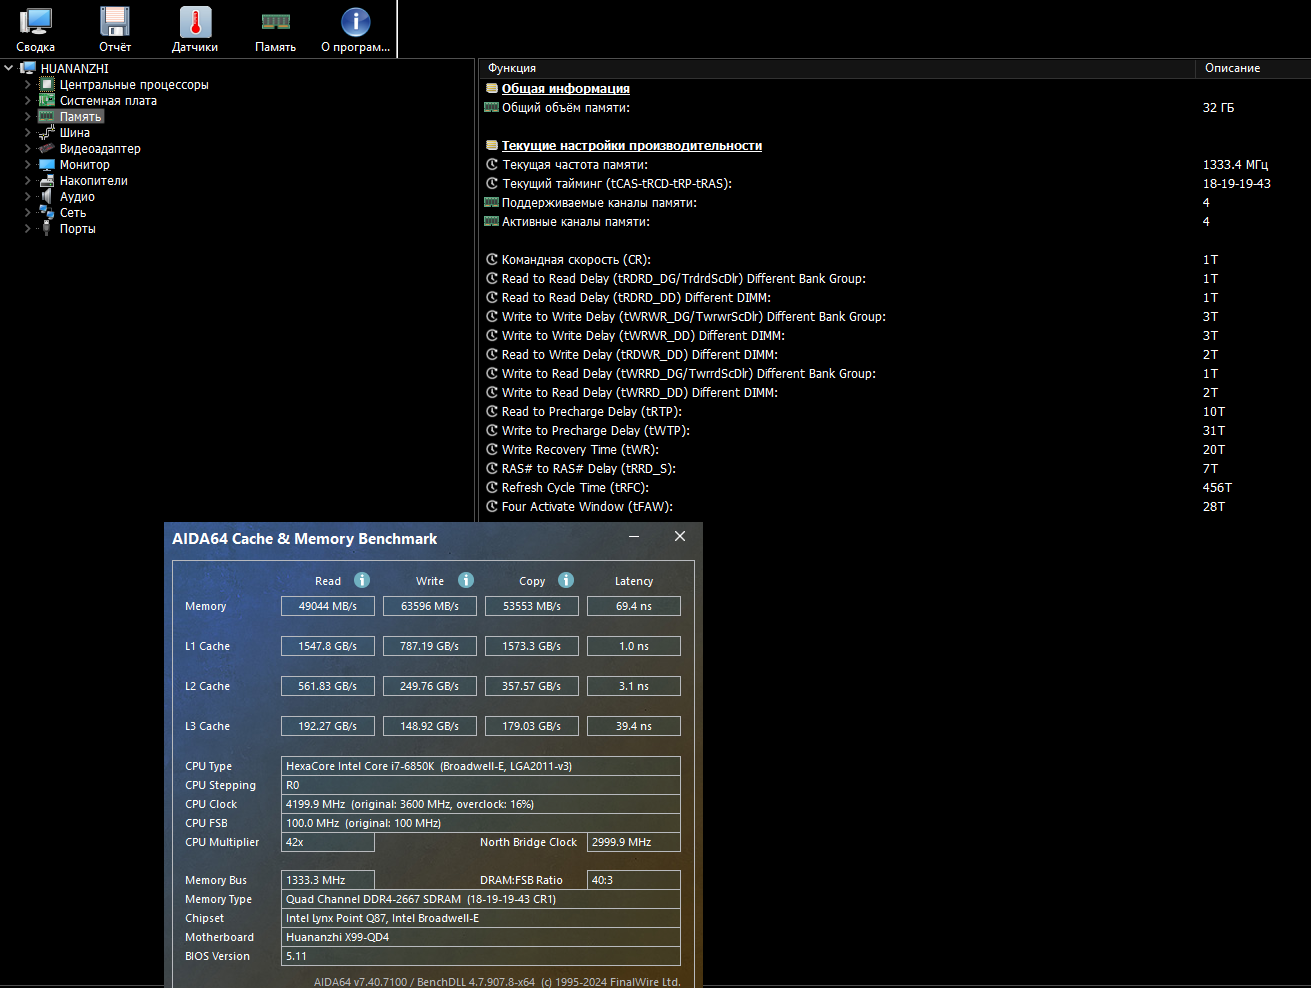The image size is (1311, 988).
Task: Open the Память memory toolbar icon
Action: pyautogui.click(x=275, y=22)
